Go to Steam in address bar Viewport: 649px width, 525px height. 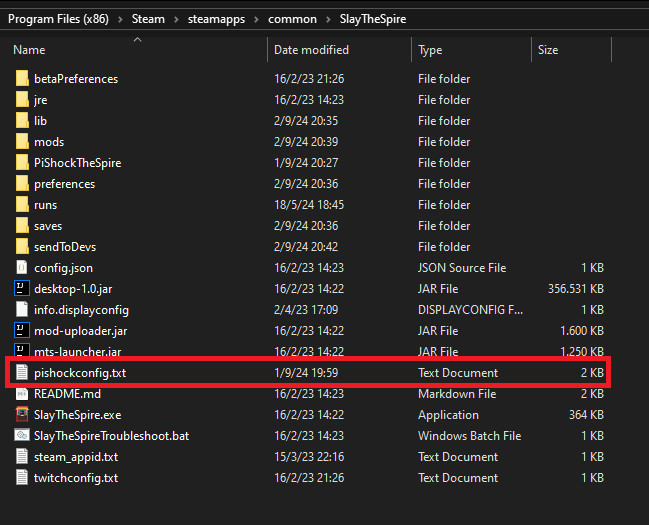[148, 19]
